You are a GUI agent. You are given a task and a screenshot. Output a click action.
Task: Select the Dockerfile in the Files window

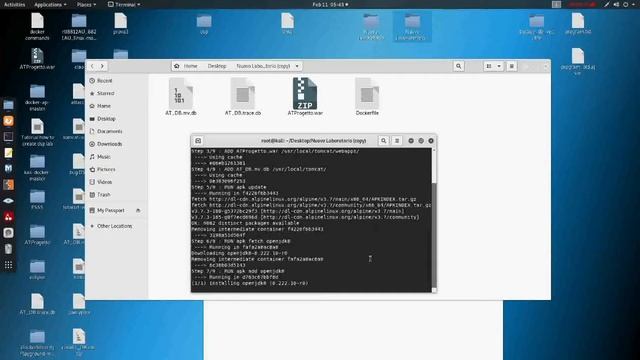point(367,97)
